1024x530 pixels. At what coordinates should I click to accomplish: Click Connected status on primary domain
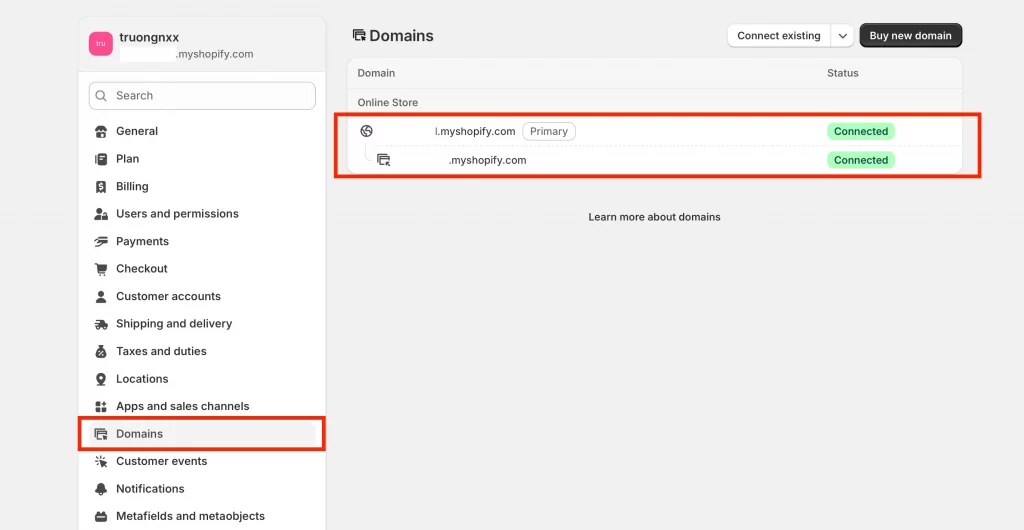click(861, 131)
